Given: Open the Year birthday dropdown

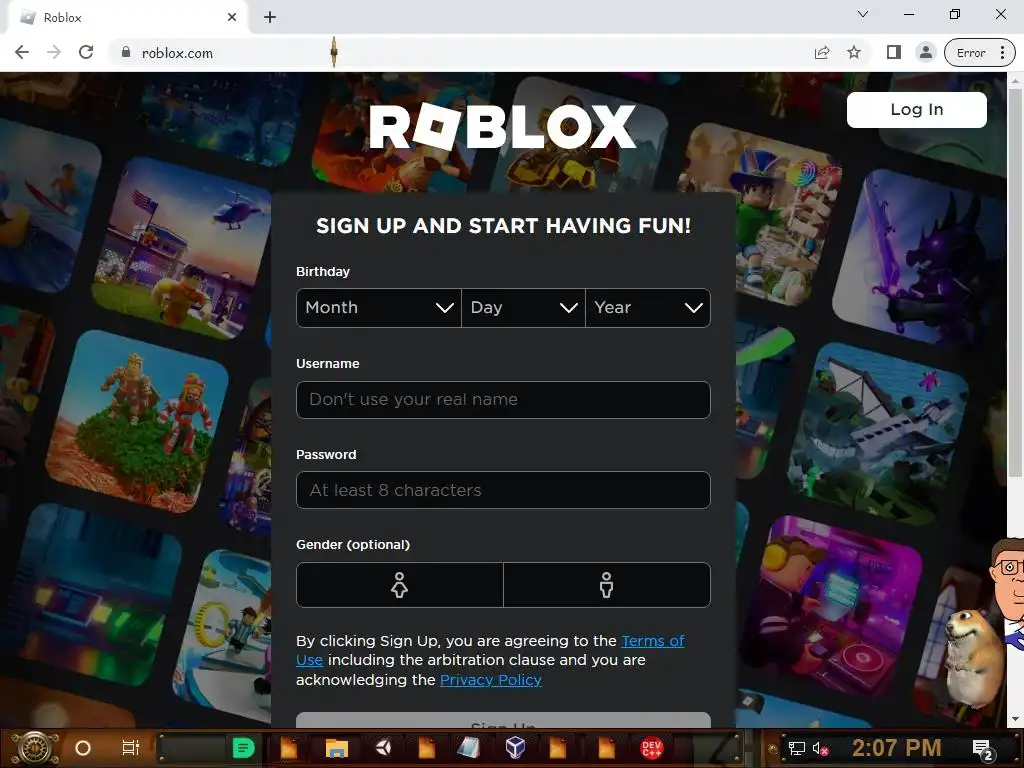Looking at the screenshot, I should [x=648, y=308].
